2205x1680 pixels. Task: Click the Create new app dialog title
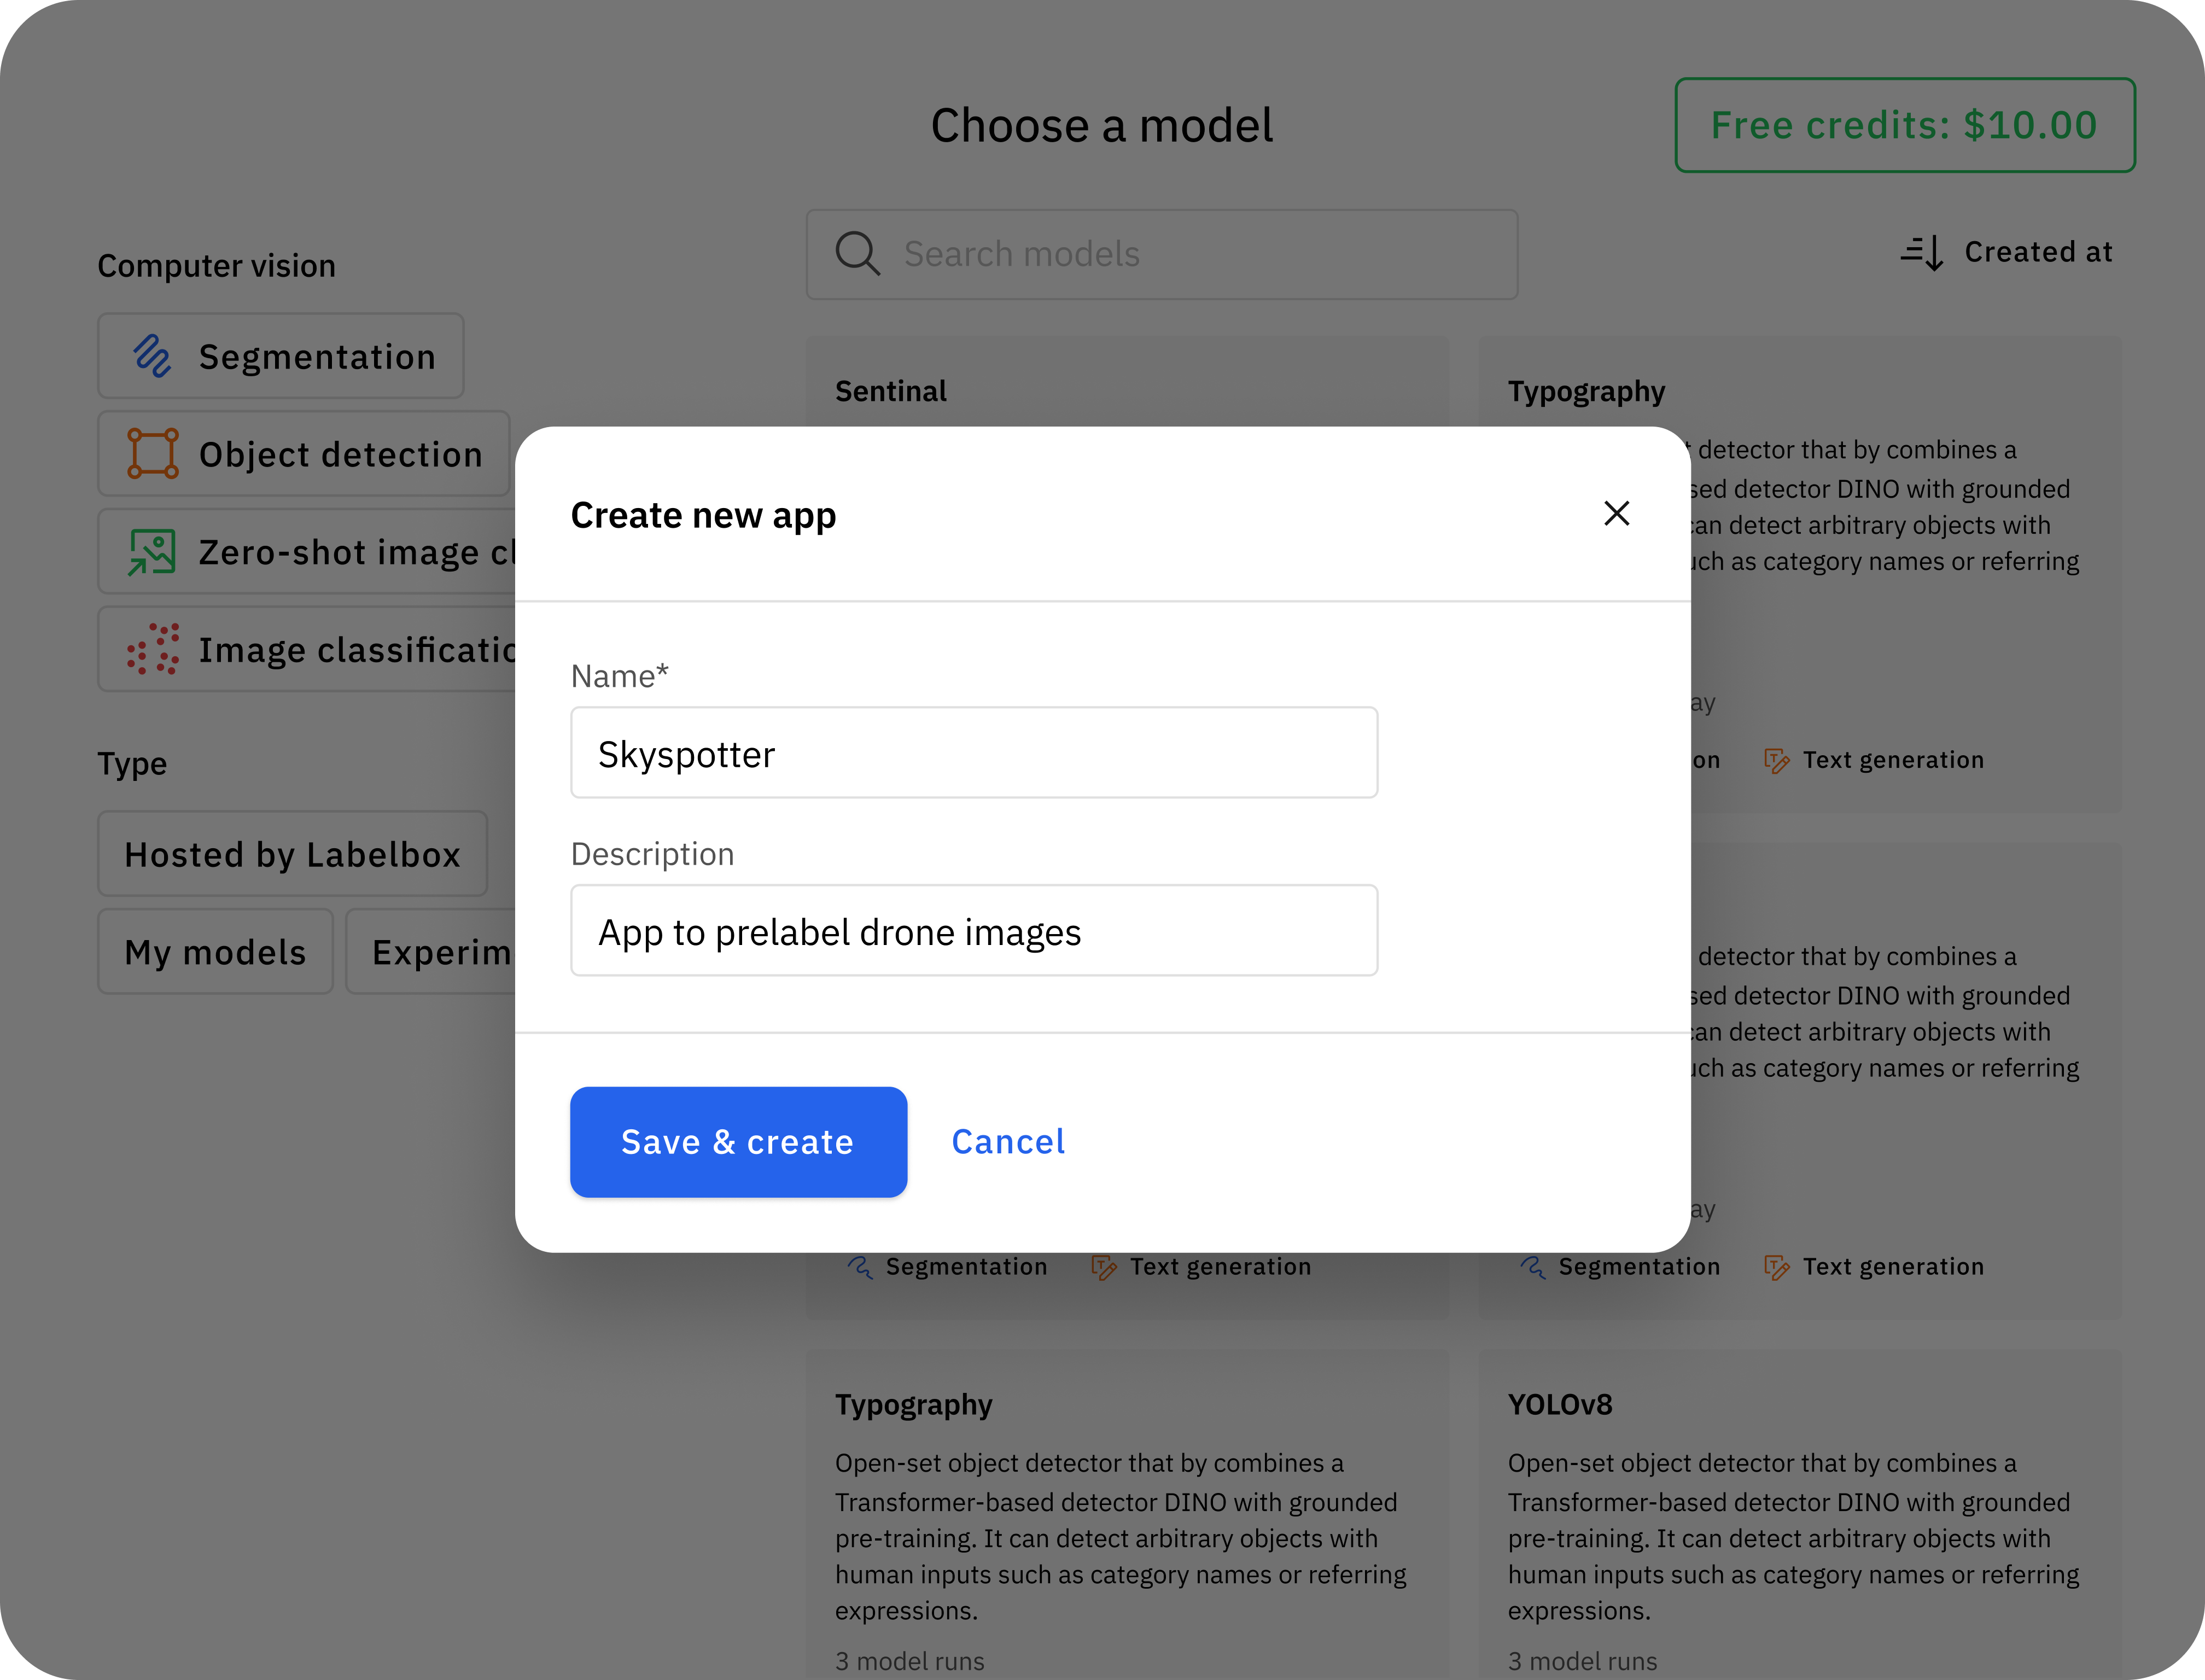[x=703, y=515]
